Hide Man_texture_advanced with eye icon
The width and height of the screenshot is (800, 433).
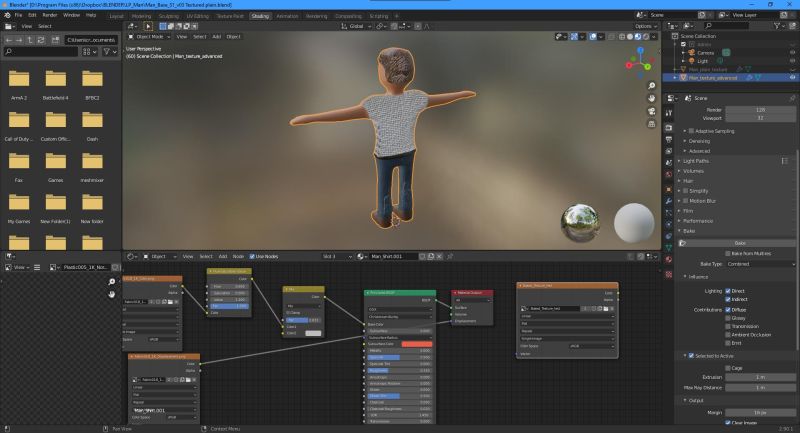pyautogui.click(x=792, y=78)
